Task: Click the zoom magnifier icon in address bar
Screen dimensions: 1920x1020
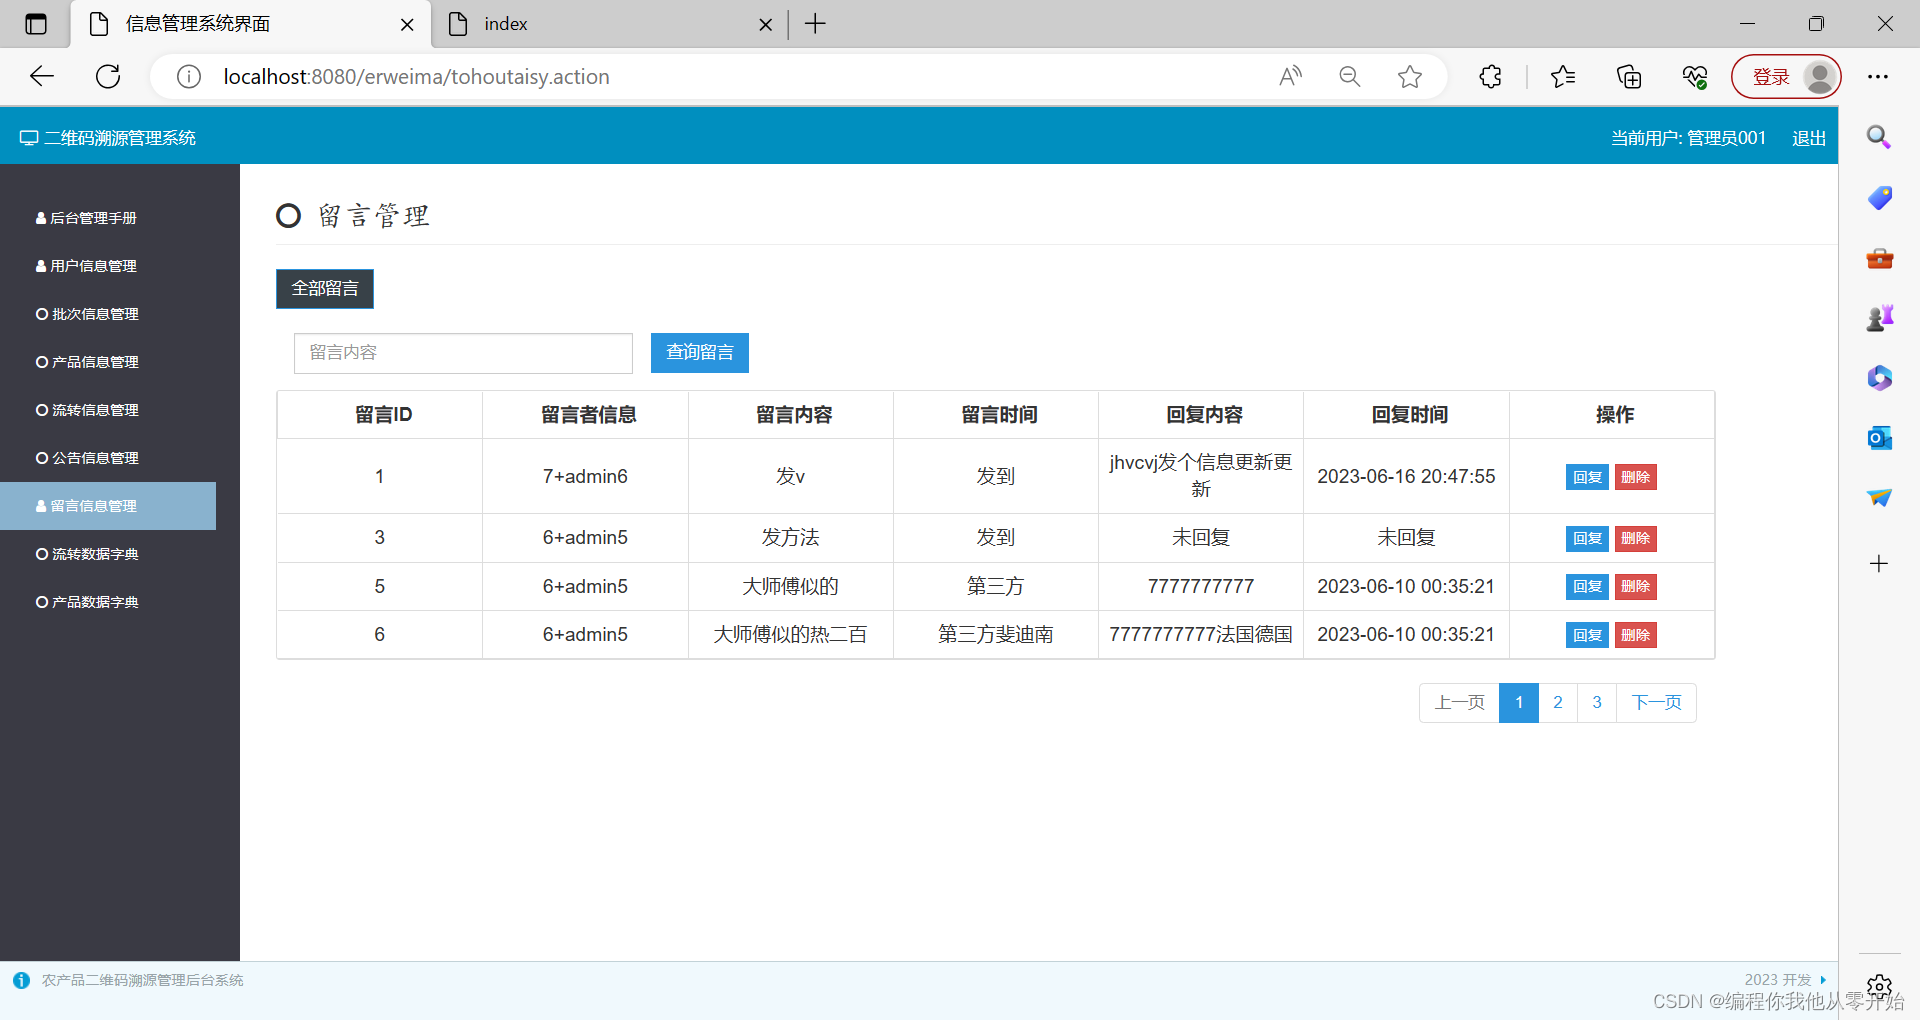Action: click(1350, 76)
